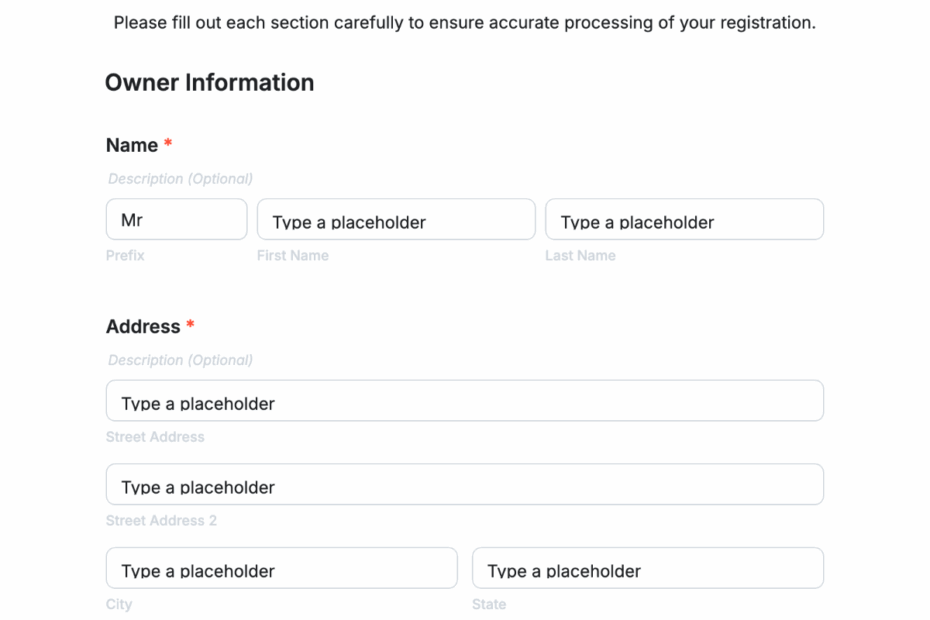Click the Last Name caption label
This screenshot has width=930, height=620.
[x=580, y=255]
